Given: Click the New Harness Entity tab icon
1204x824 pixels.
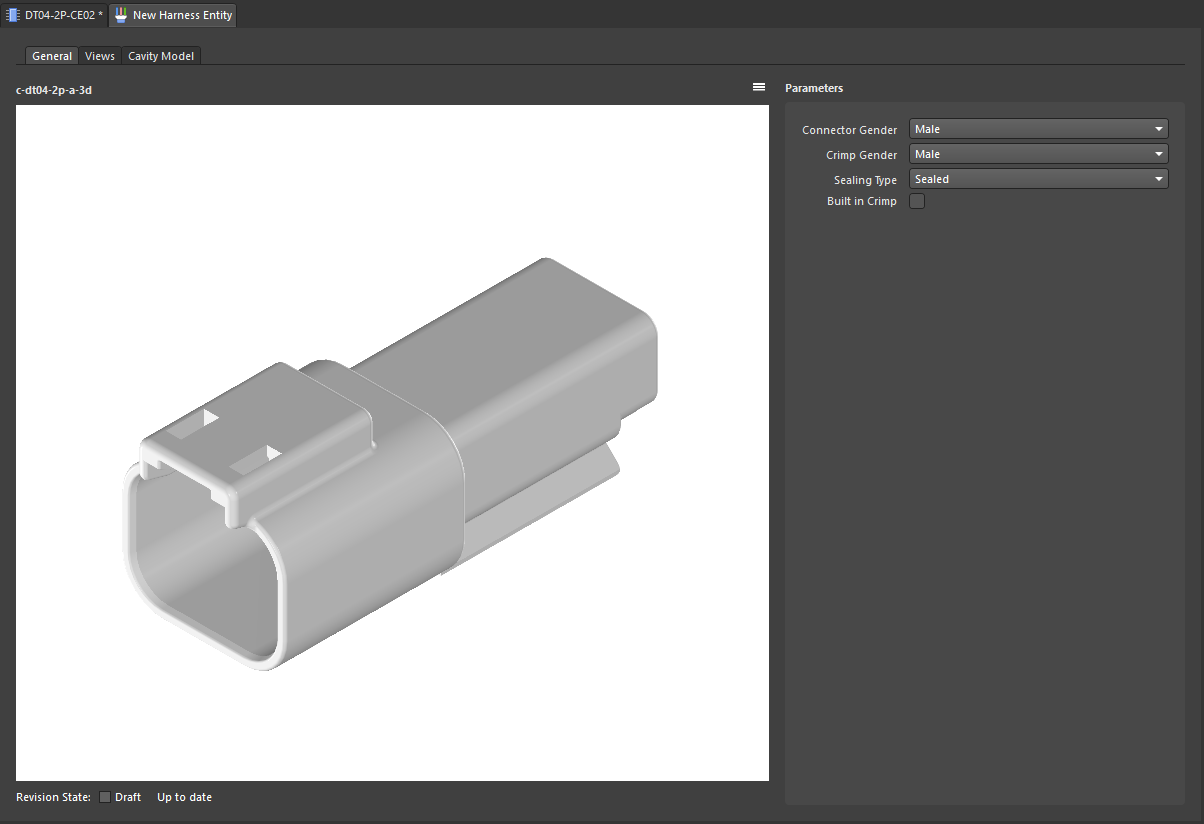Looking at the screenshot, I should coord(121,15).
